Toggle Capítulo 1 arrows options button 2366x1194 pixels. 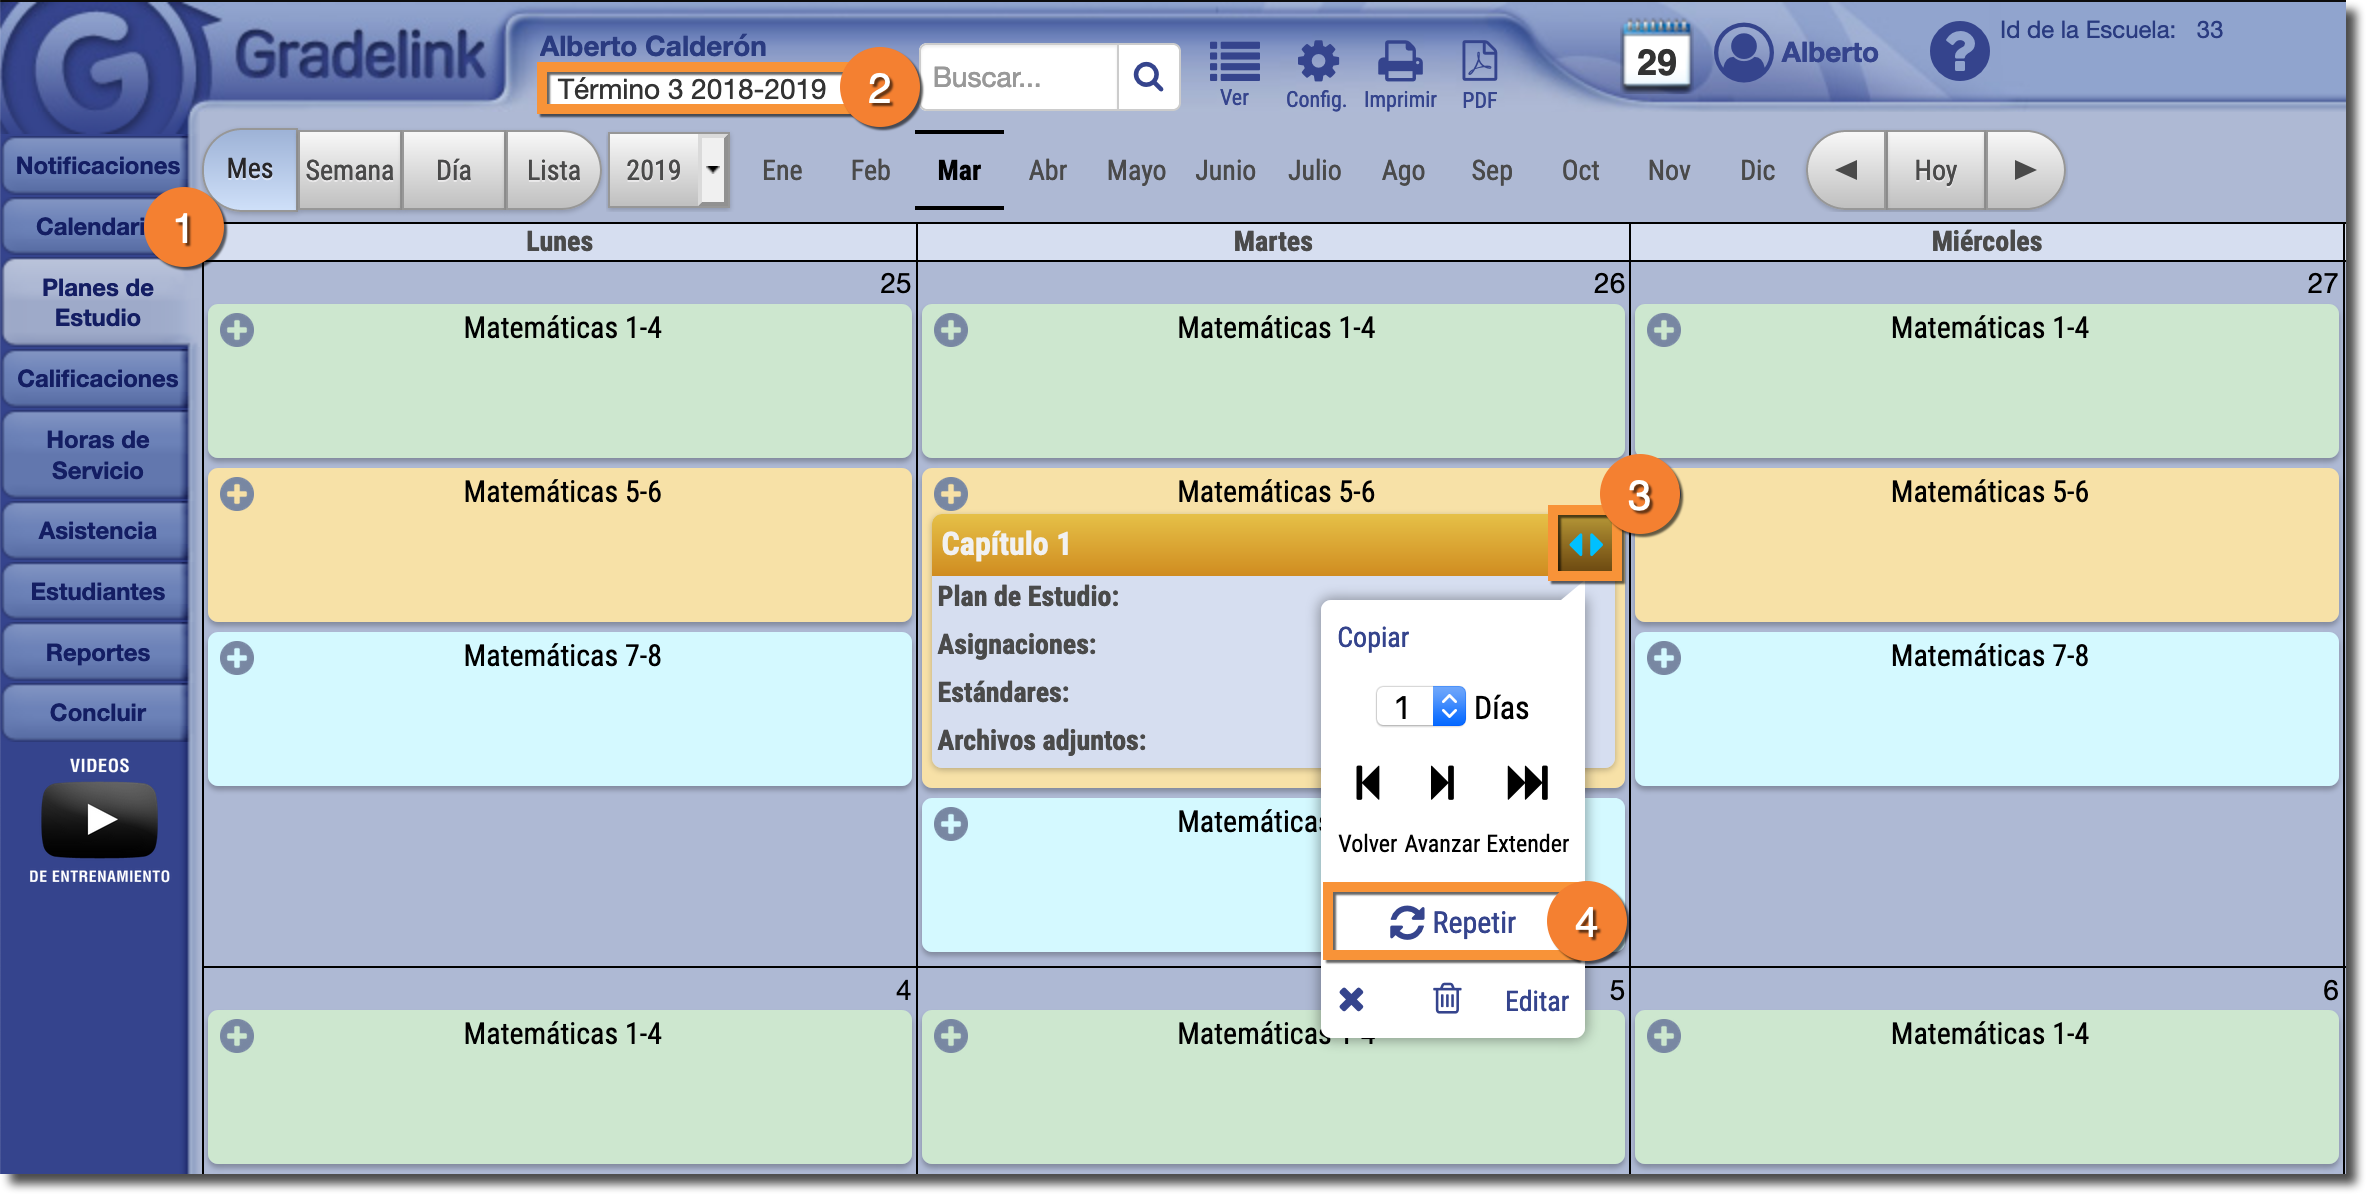(x=1585, y=545)
